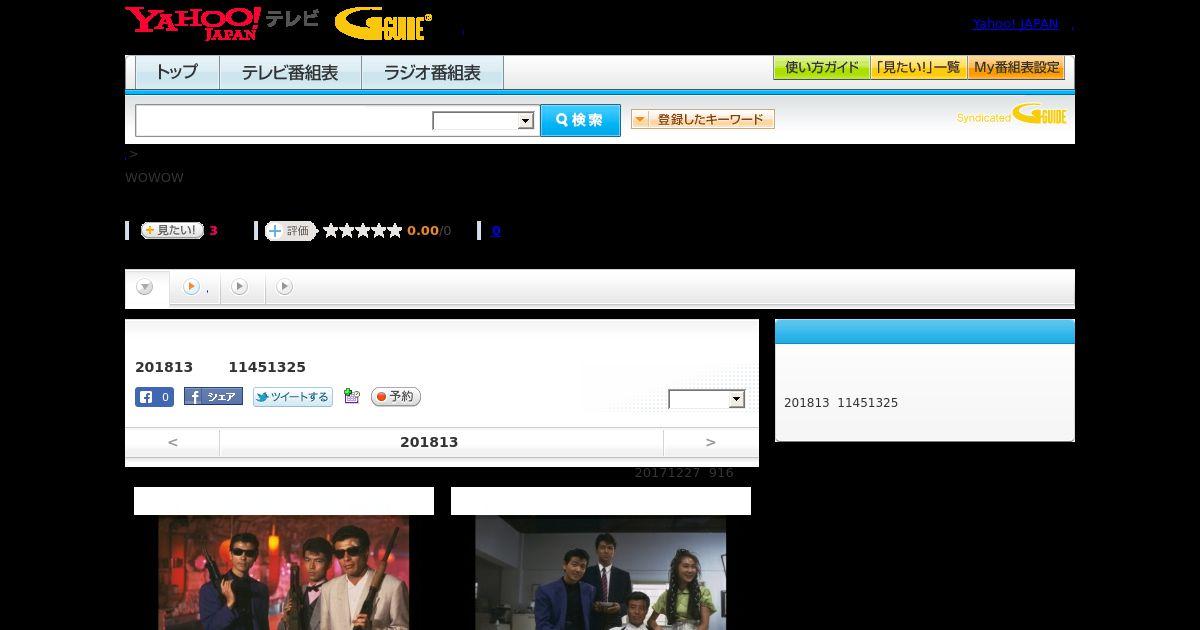Image resolution: width=1200 pixels, height=630 pixels.
Task: Click 201813 11451325 text in the right sidebar
Action: (841, 403)
